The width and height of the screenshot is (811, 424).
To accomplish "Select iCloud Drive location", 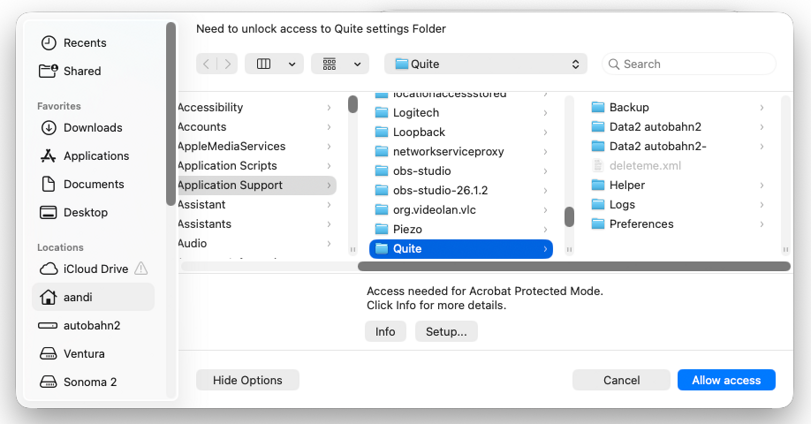I will 93,269.
